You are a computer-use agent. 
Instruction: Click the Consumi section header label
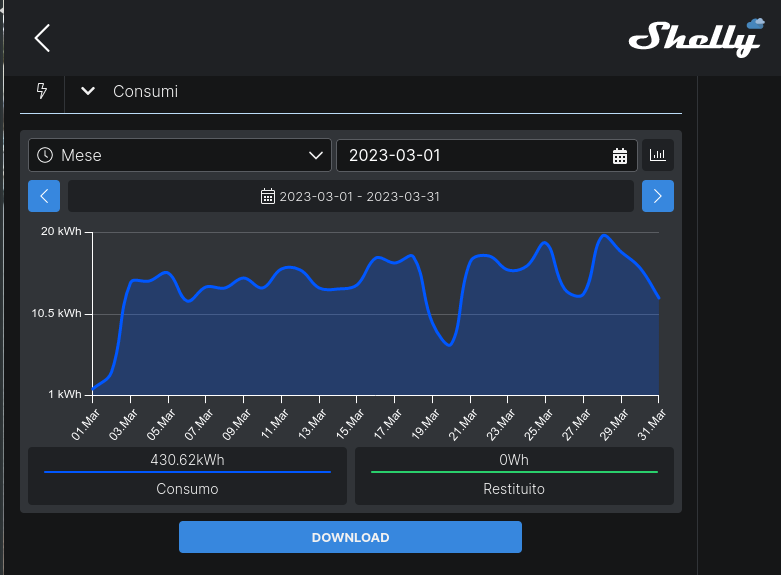pos(145,91)
